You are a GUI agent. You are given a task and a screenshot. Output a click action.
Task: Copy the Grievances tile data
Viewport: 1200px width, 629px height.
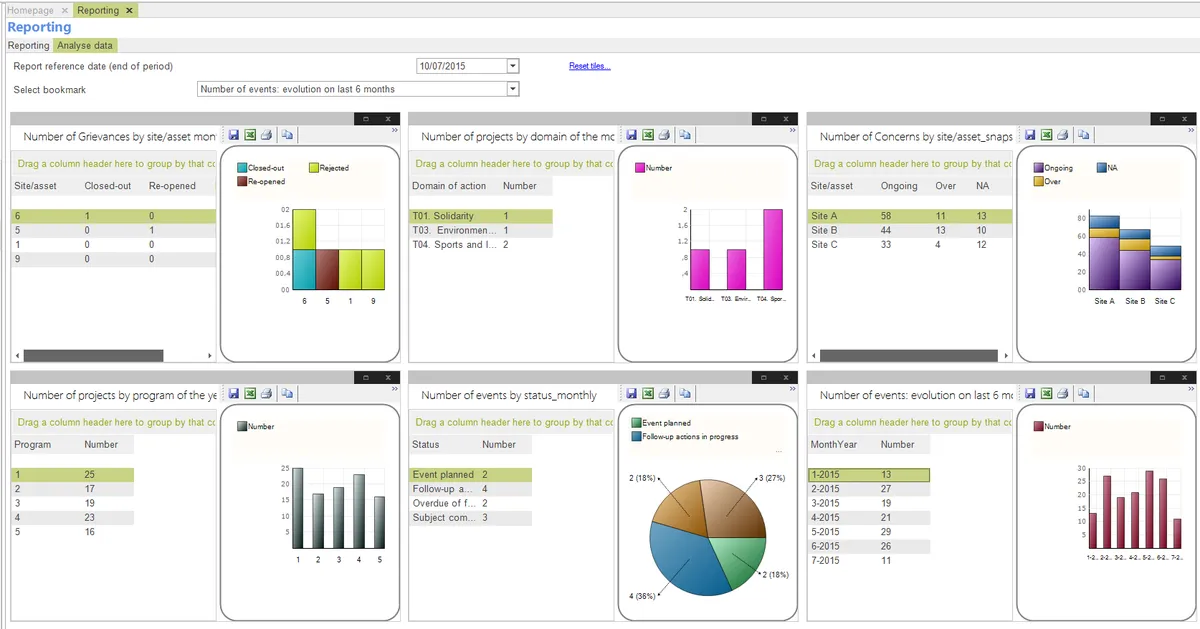pyautogui.click(x=287, y=135)
